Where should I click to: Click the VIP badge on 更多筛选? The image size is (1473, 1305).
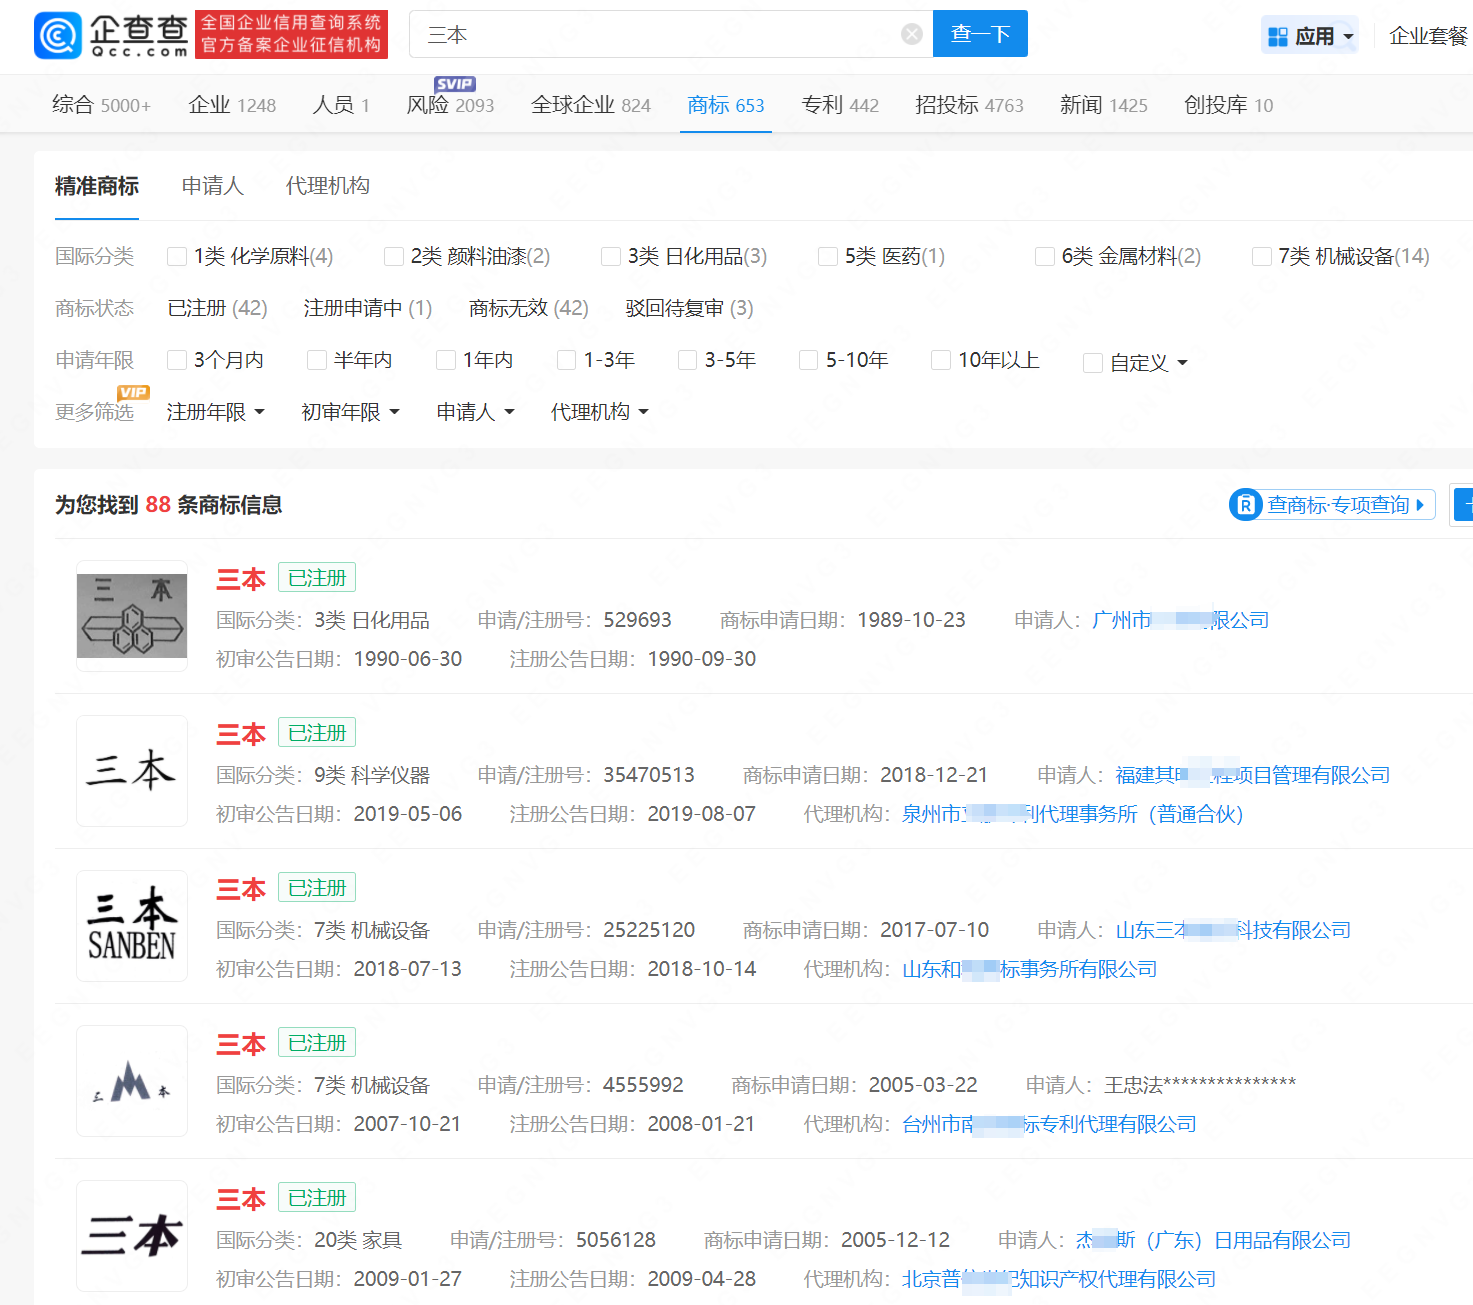(133, 392)
